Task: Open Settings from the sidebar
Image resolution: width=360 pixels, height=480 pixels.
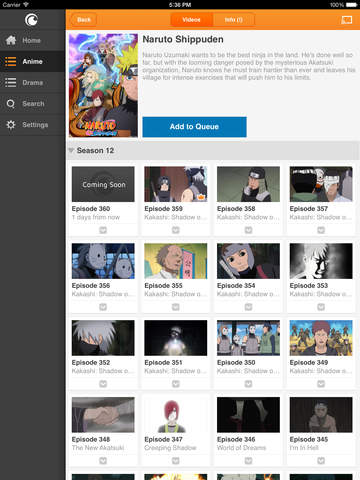Action: click(33, 125)
